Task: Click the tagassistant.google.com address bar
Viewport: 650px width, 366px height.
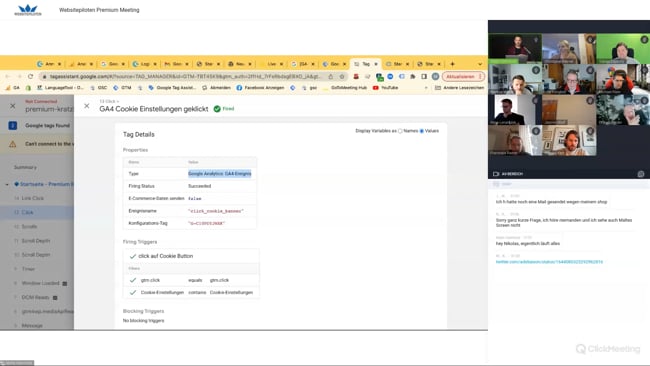Action: point(185,76)
